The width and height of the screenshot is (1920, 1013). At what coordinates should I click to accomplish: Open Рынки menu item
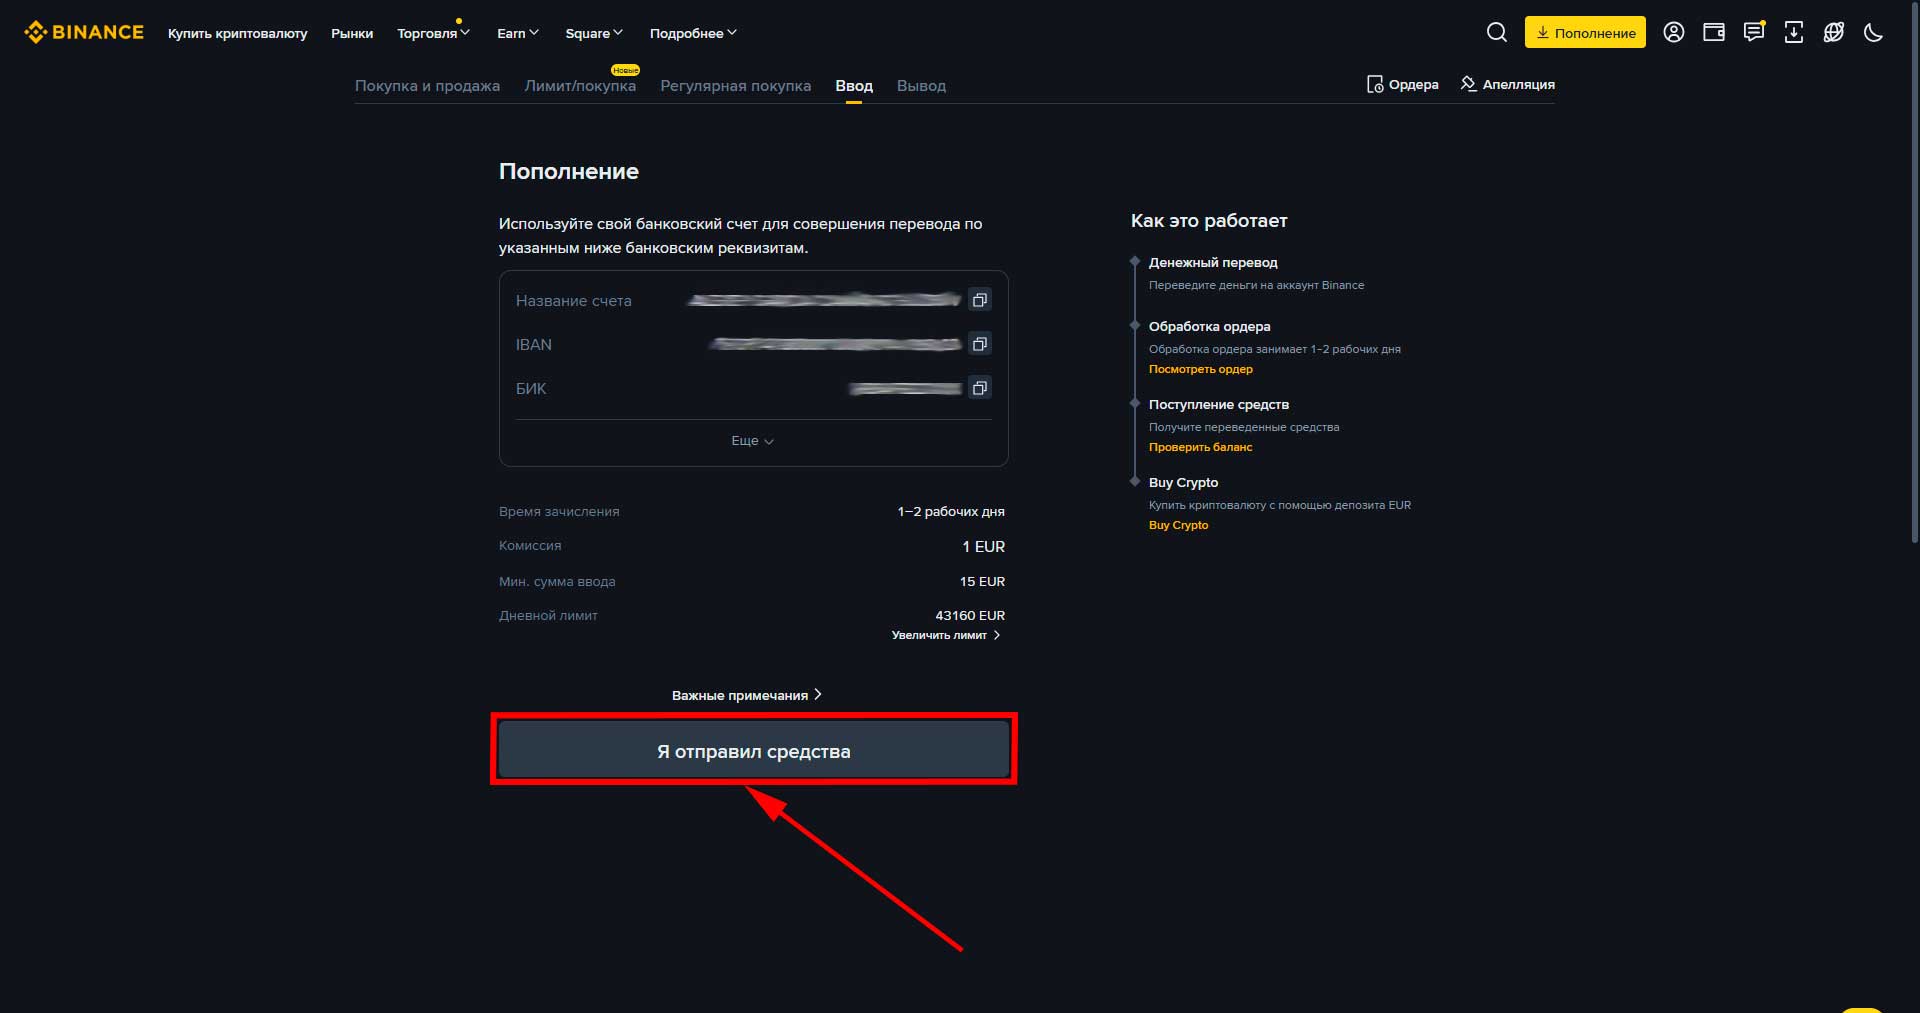(x=352, y=33)
